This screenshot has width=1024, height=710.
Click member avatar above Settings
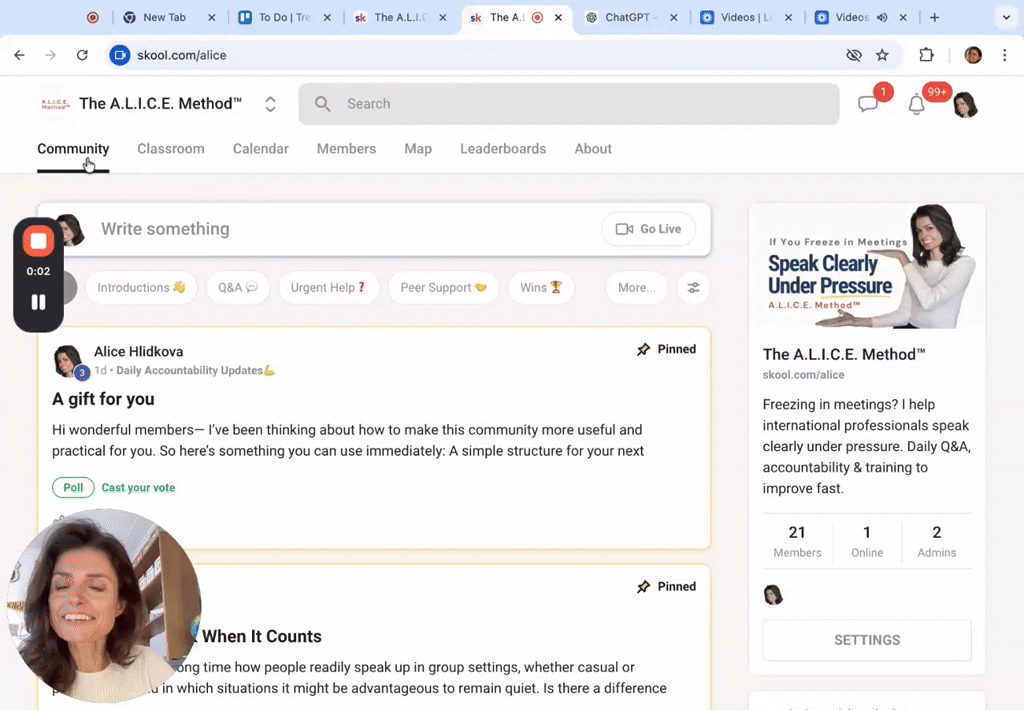[773, 595]
